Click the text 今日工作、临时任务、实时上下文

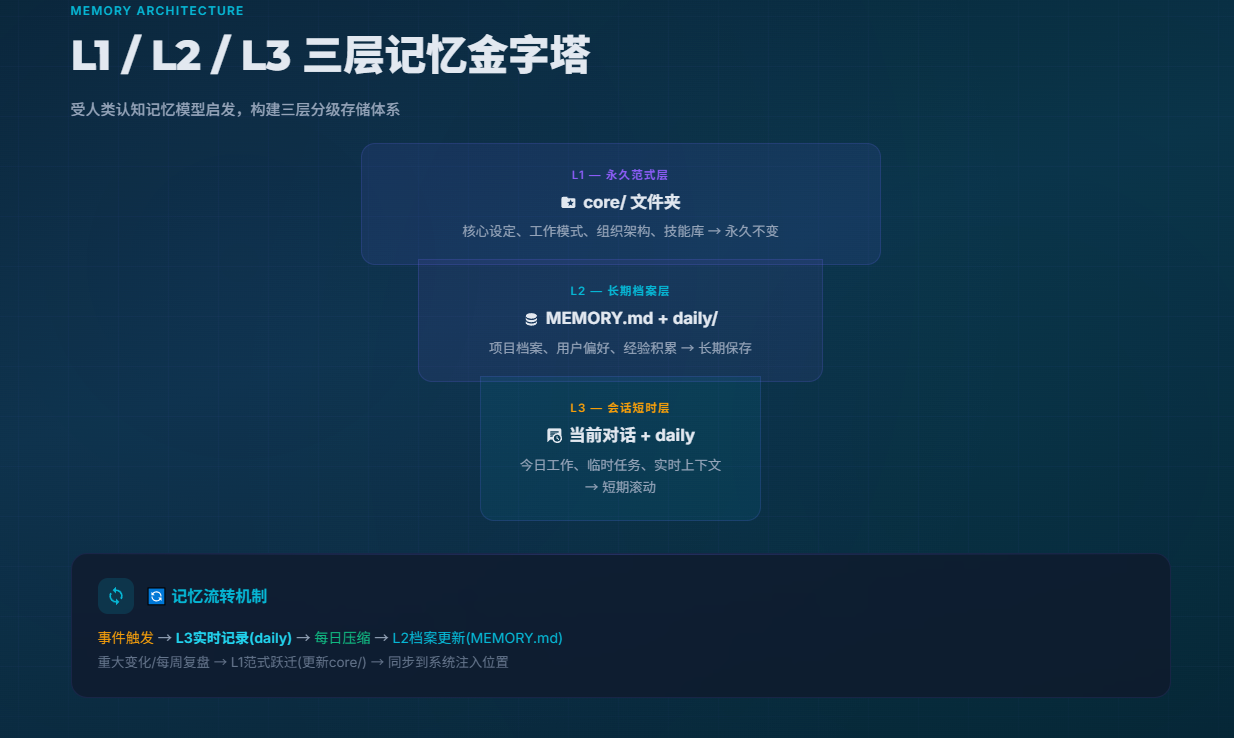(620, 465)
